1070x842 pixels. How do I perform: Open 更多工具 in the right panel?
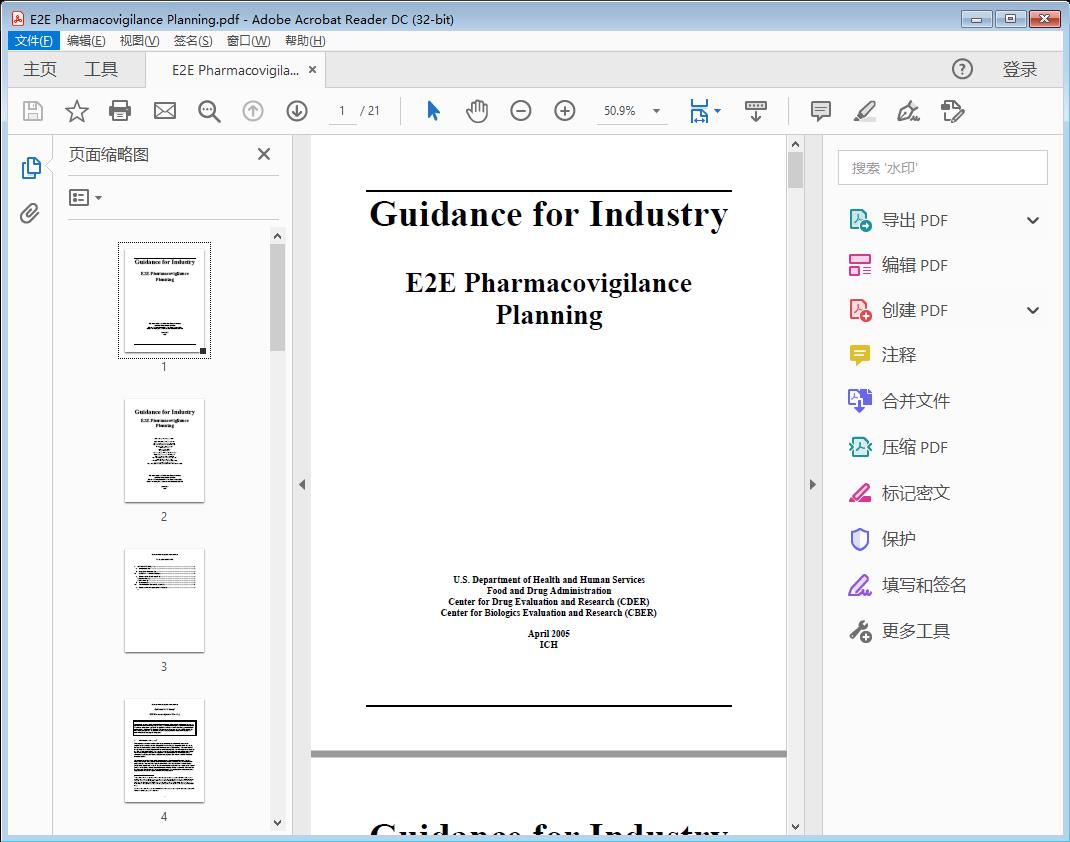pyautogui.click(x=916, y=631)
